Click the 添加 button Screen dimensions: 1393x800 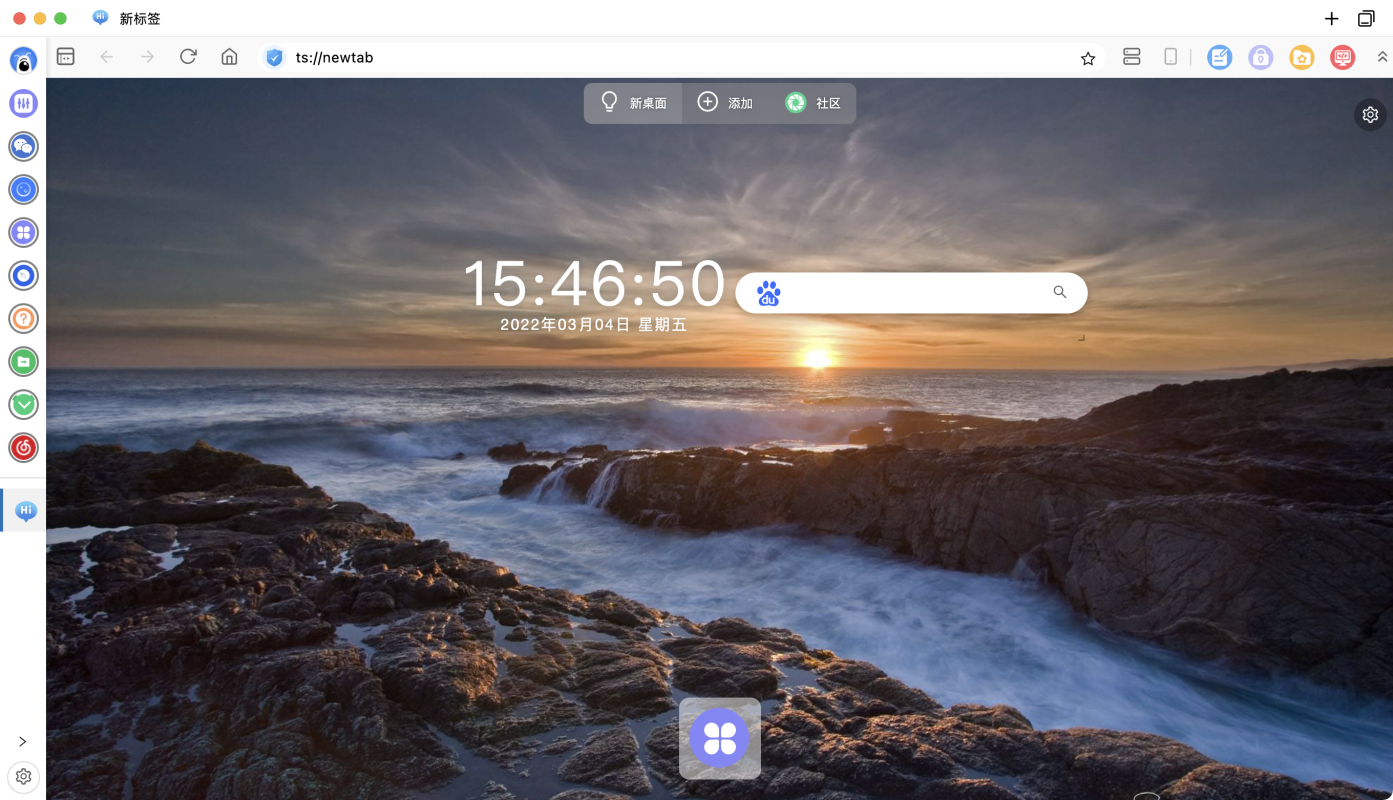(x=725, y=103)
